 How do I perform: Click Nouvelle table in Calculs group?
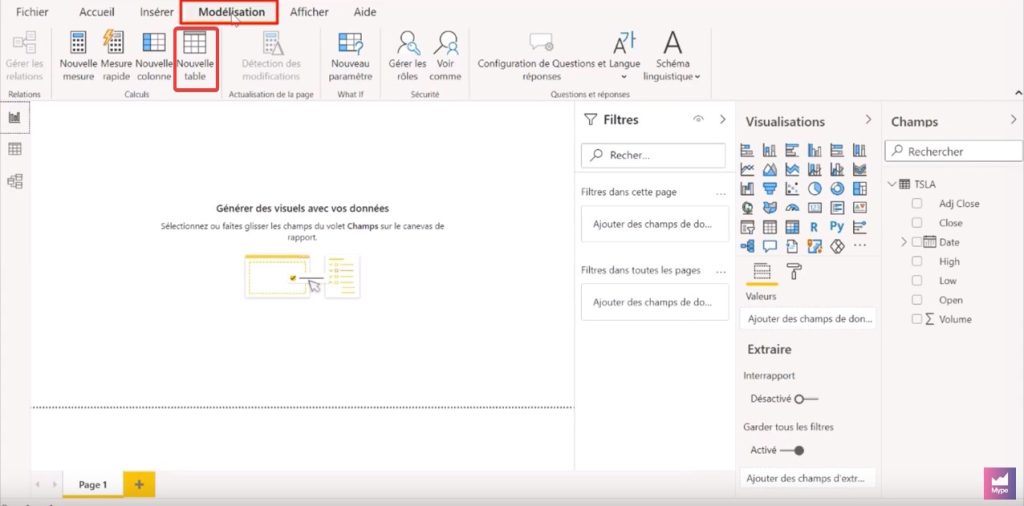point(195,56)
